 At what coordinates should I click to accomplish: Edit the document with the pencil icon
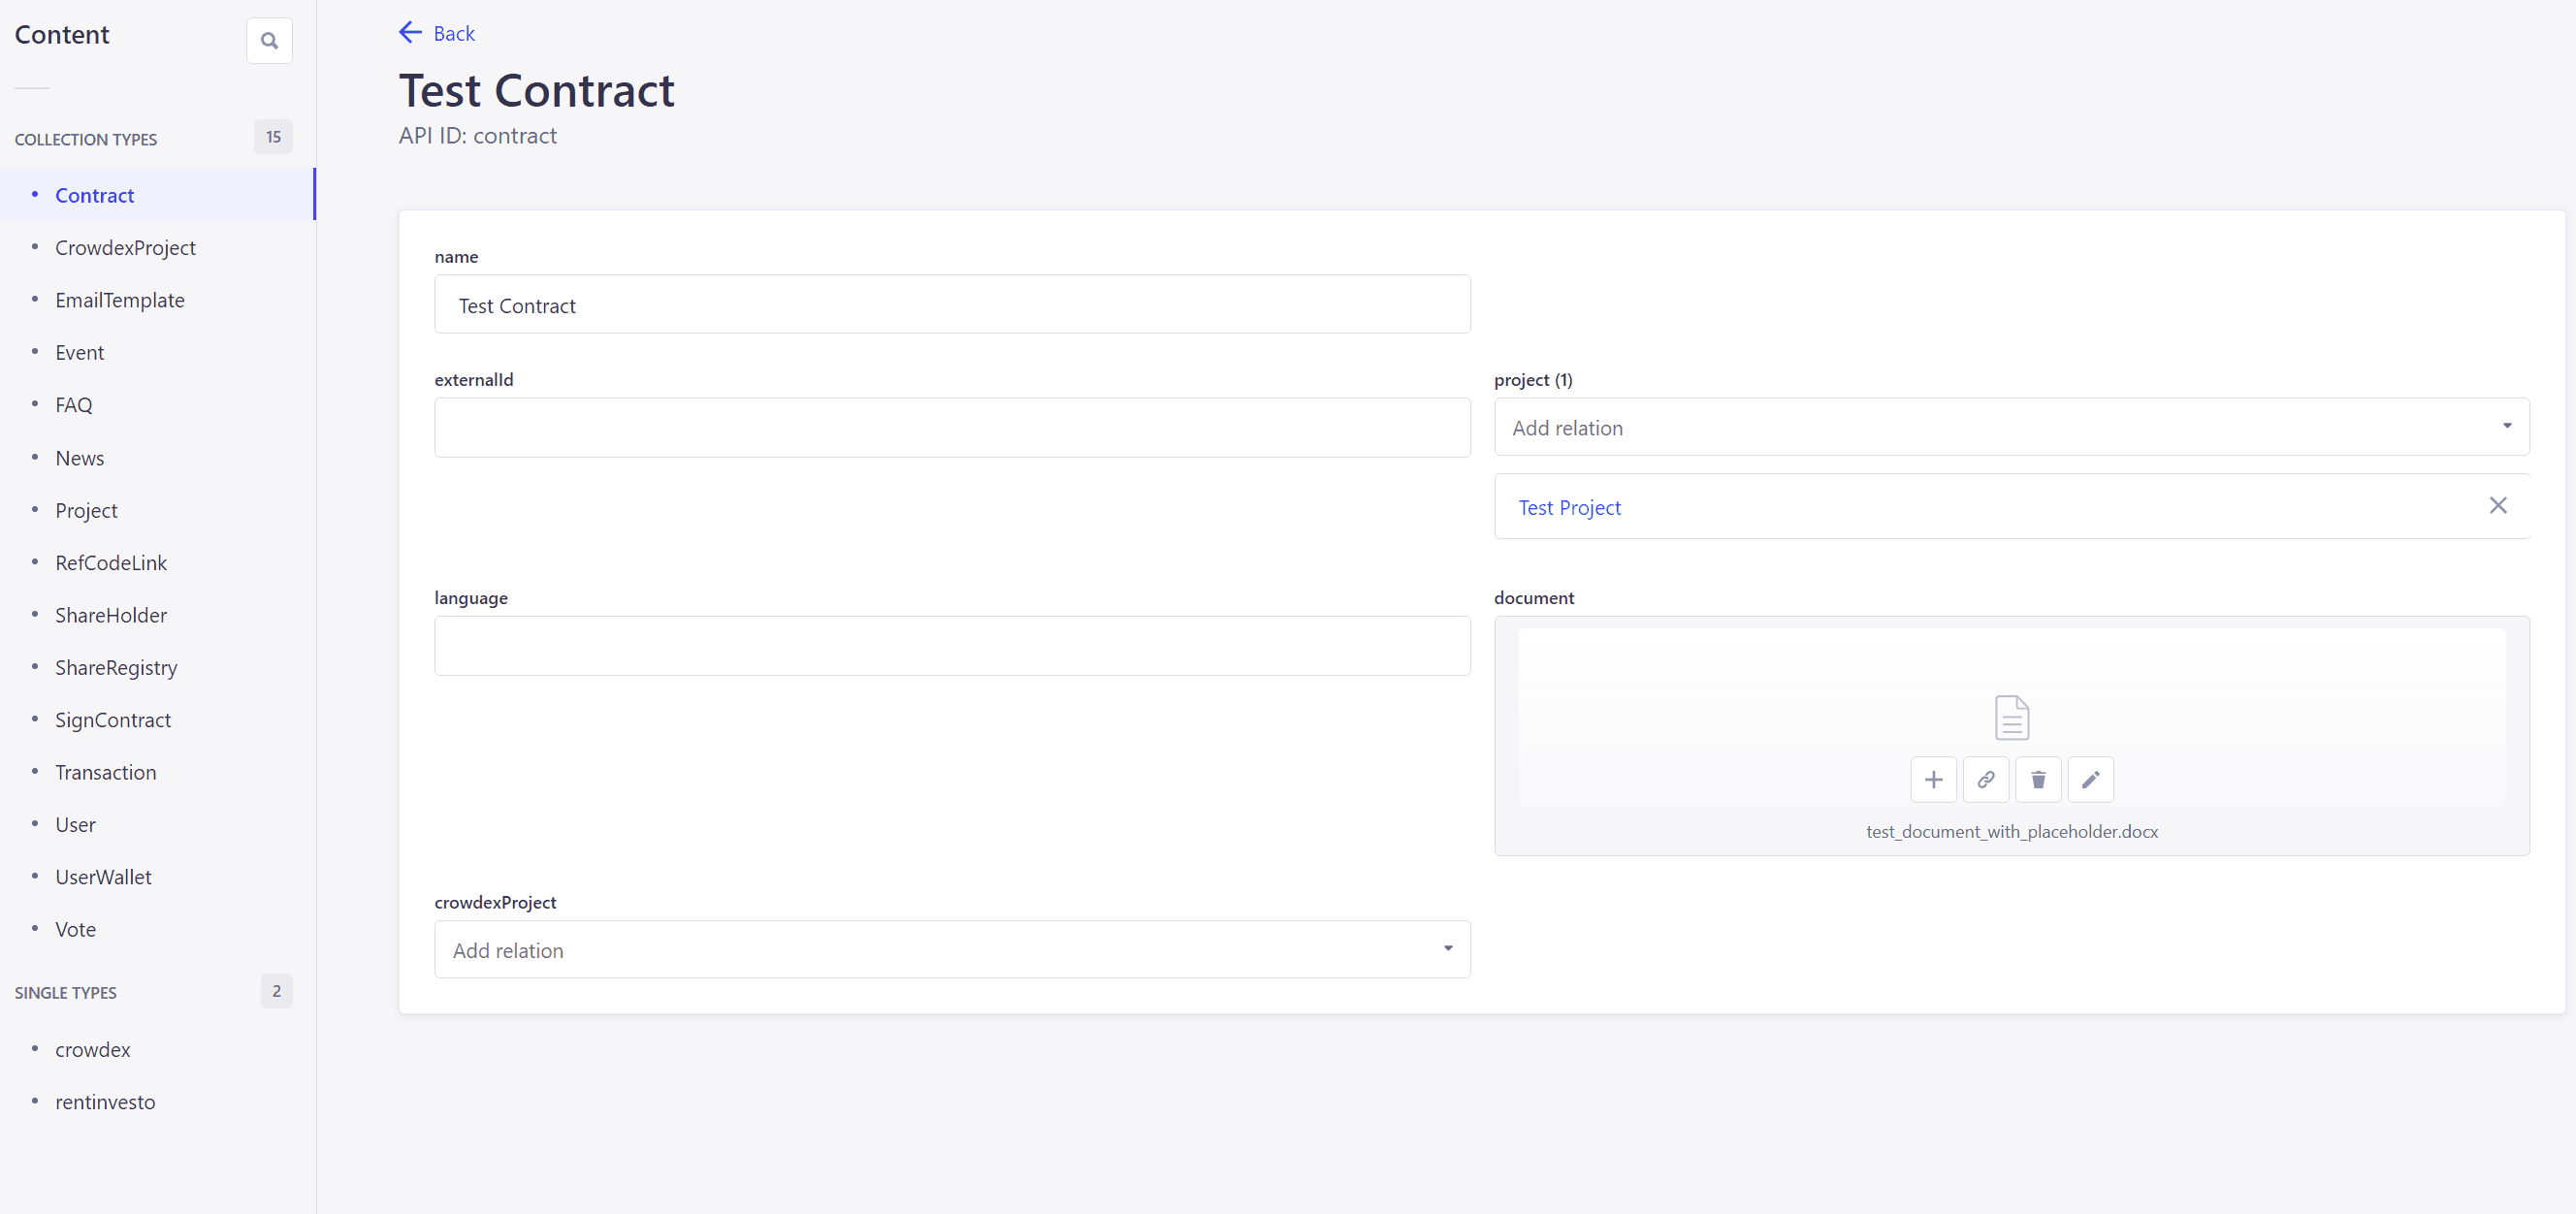2090,779
